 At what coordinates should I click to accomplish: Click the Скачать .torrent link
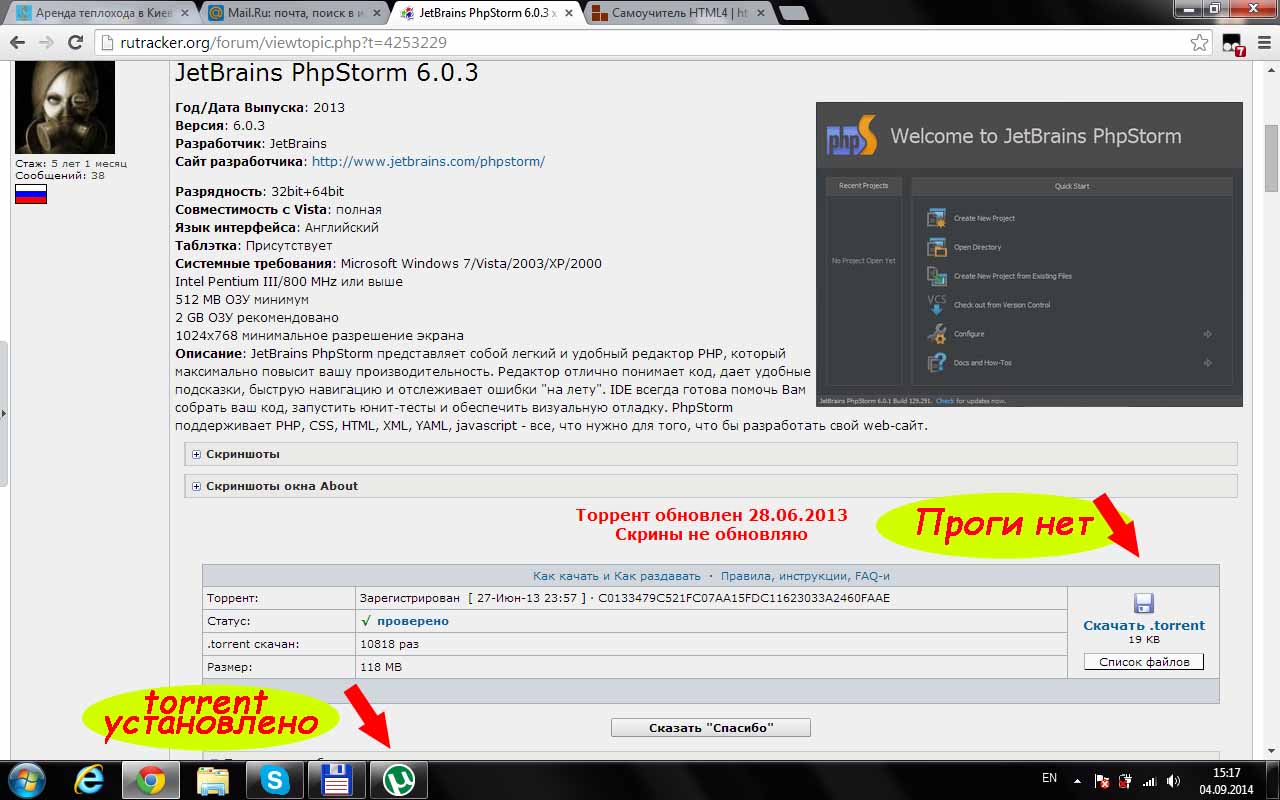click(x=1144, y=625)
